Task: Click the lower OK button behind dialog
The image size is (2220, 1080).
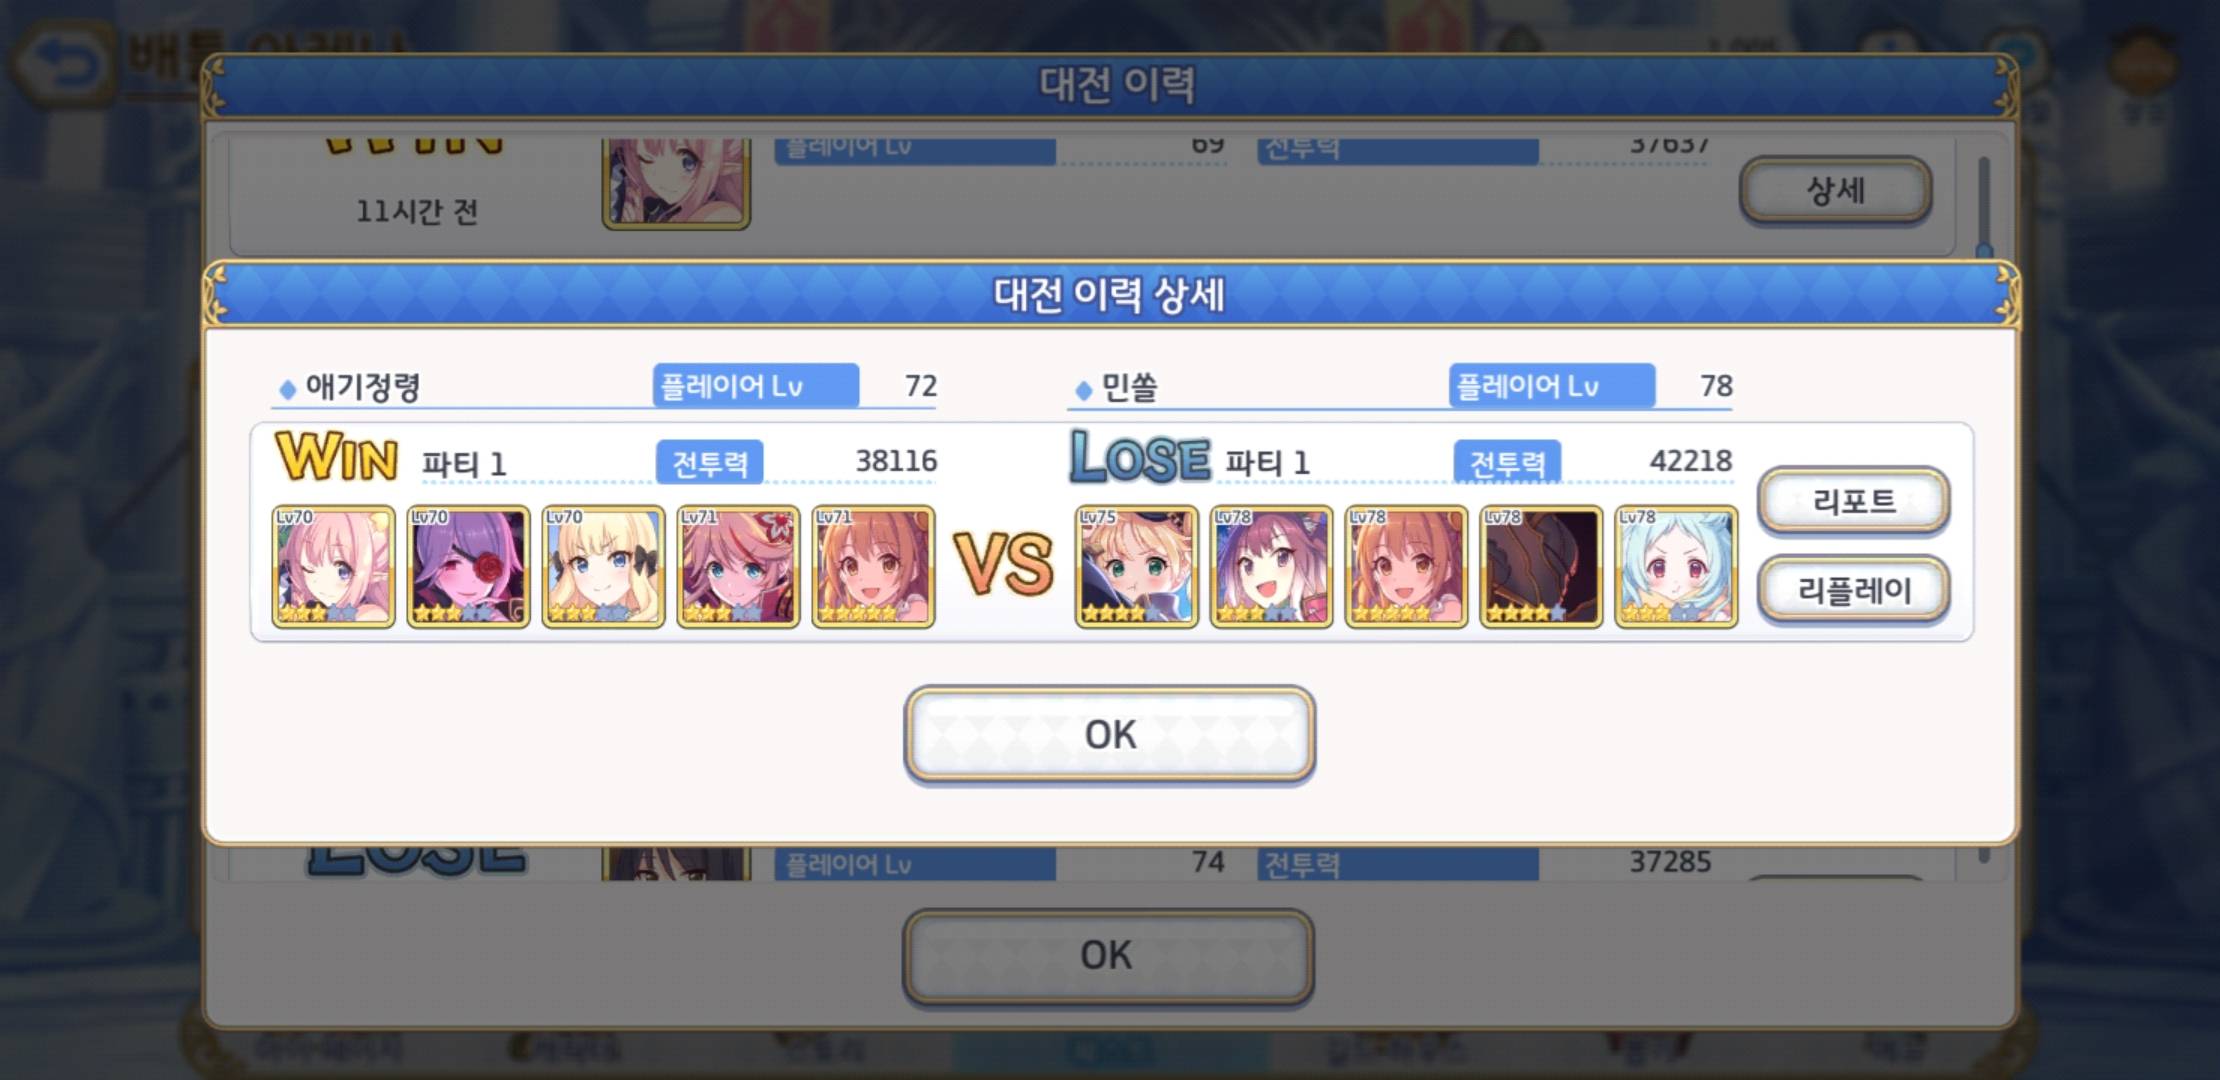Action: coord(1108,956)
